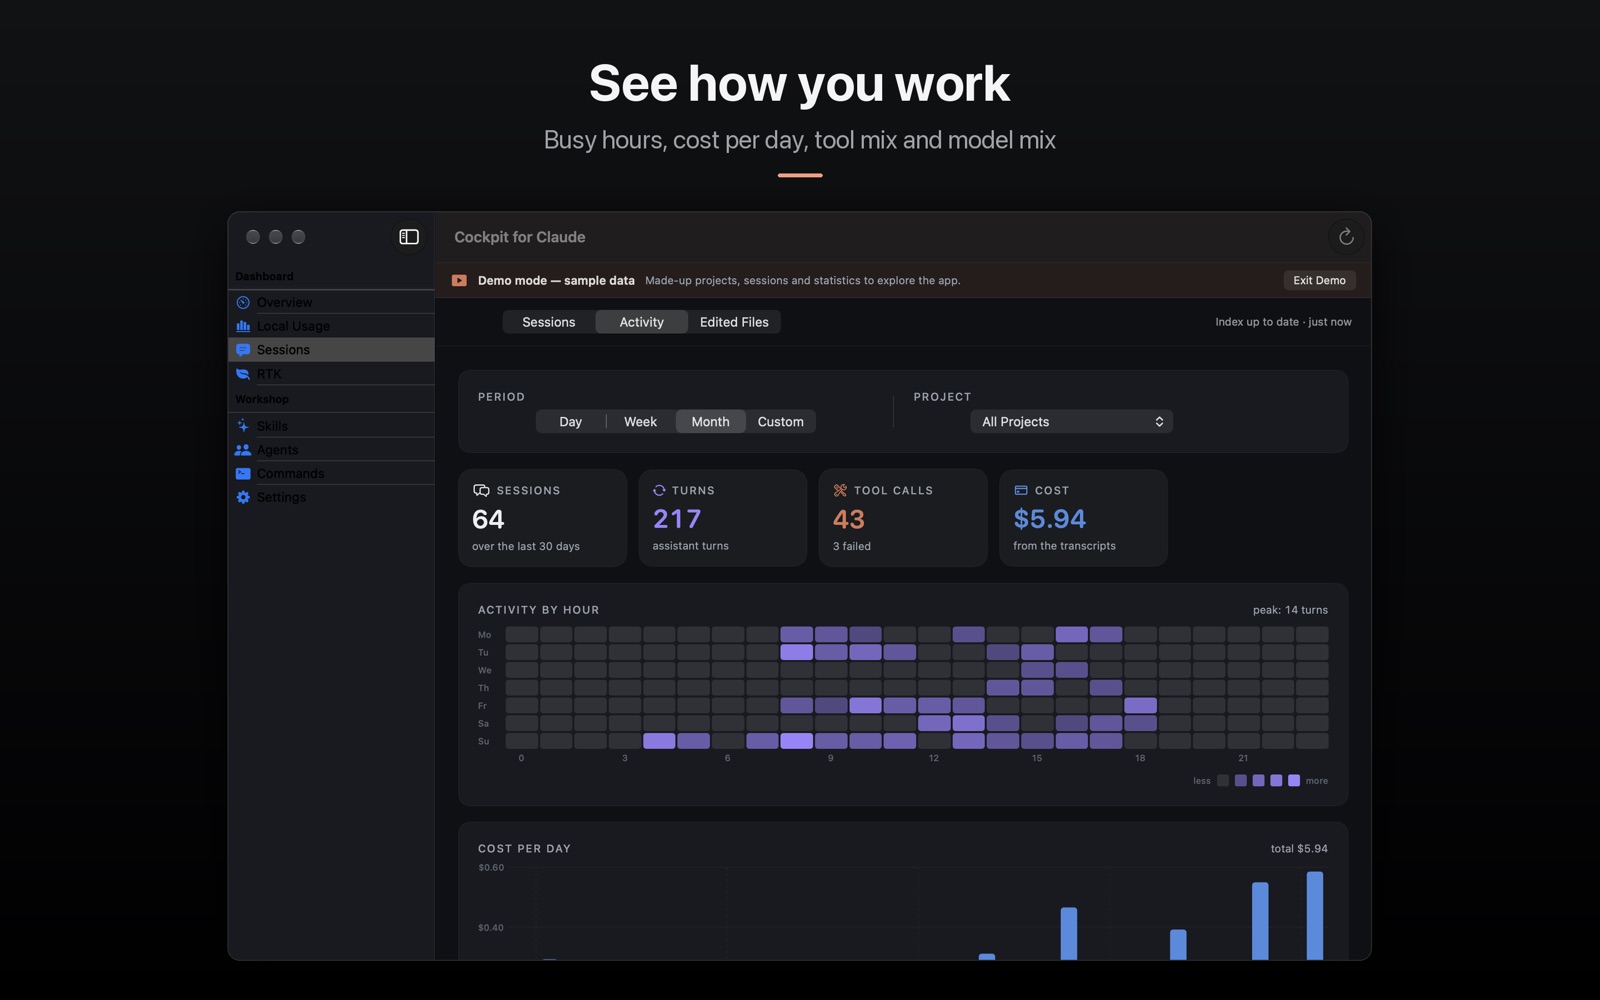
Task: Click the lightest purple 'more' legend swatch
Action: [x=1294, y=781]
